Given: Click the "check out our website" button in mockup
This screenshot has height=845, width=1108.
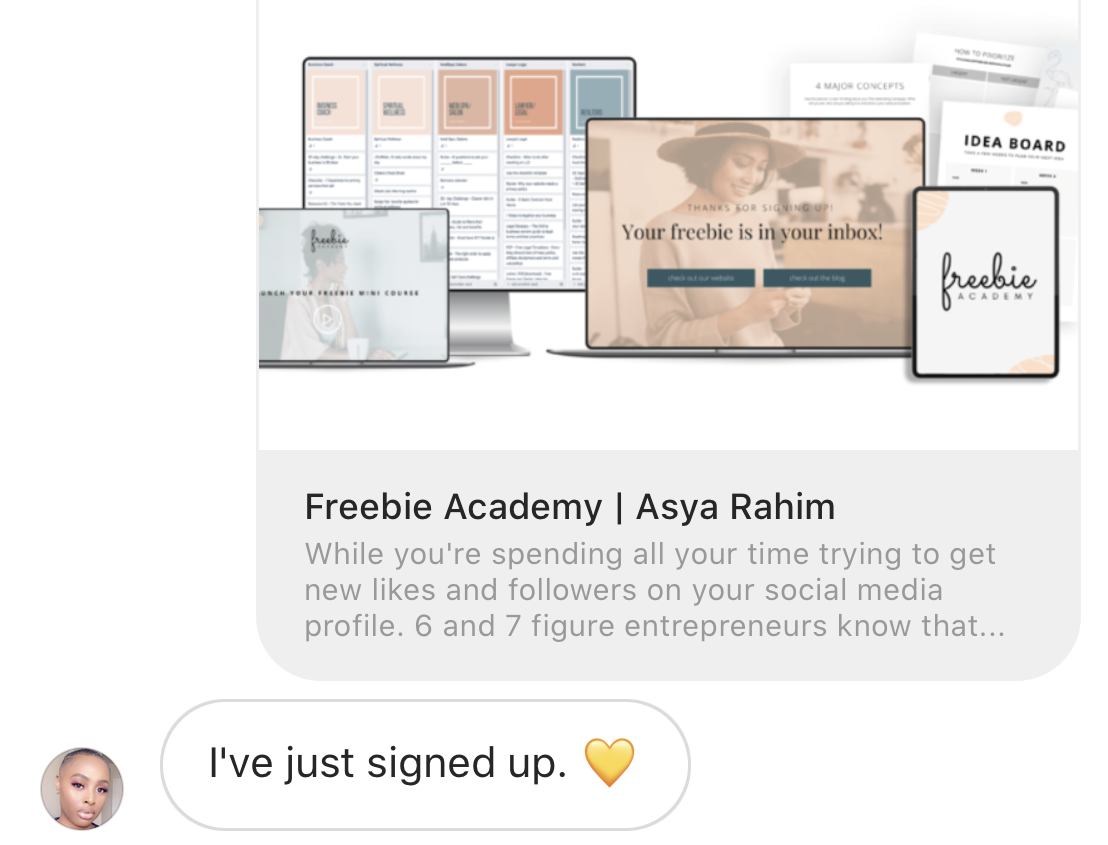Looking at the screenshot, I should 701,278.
